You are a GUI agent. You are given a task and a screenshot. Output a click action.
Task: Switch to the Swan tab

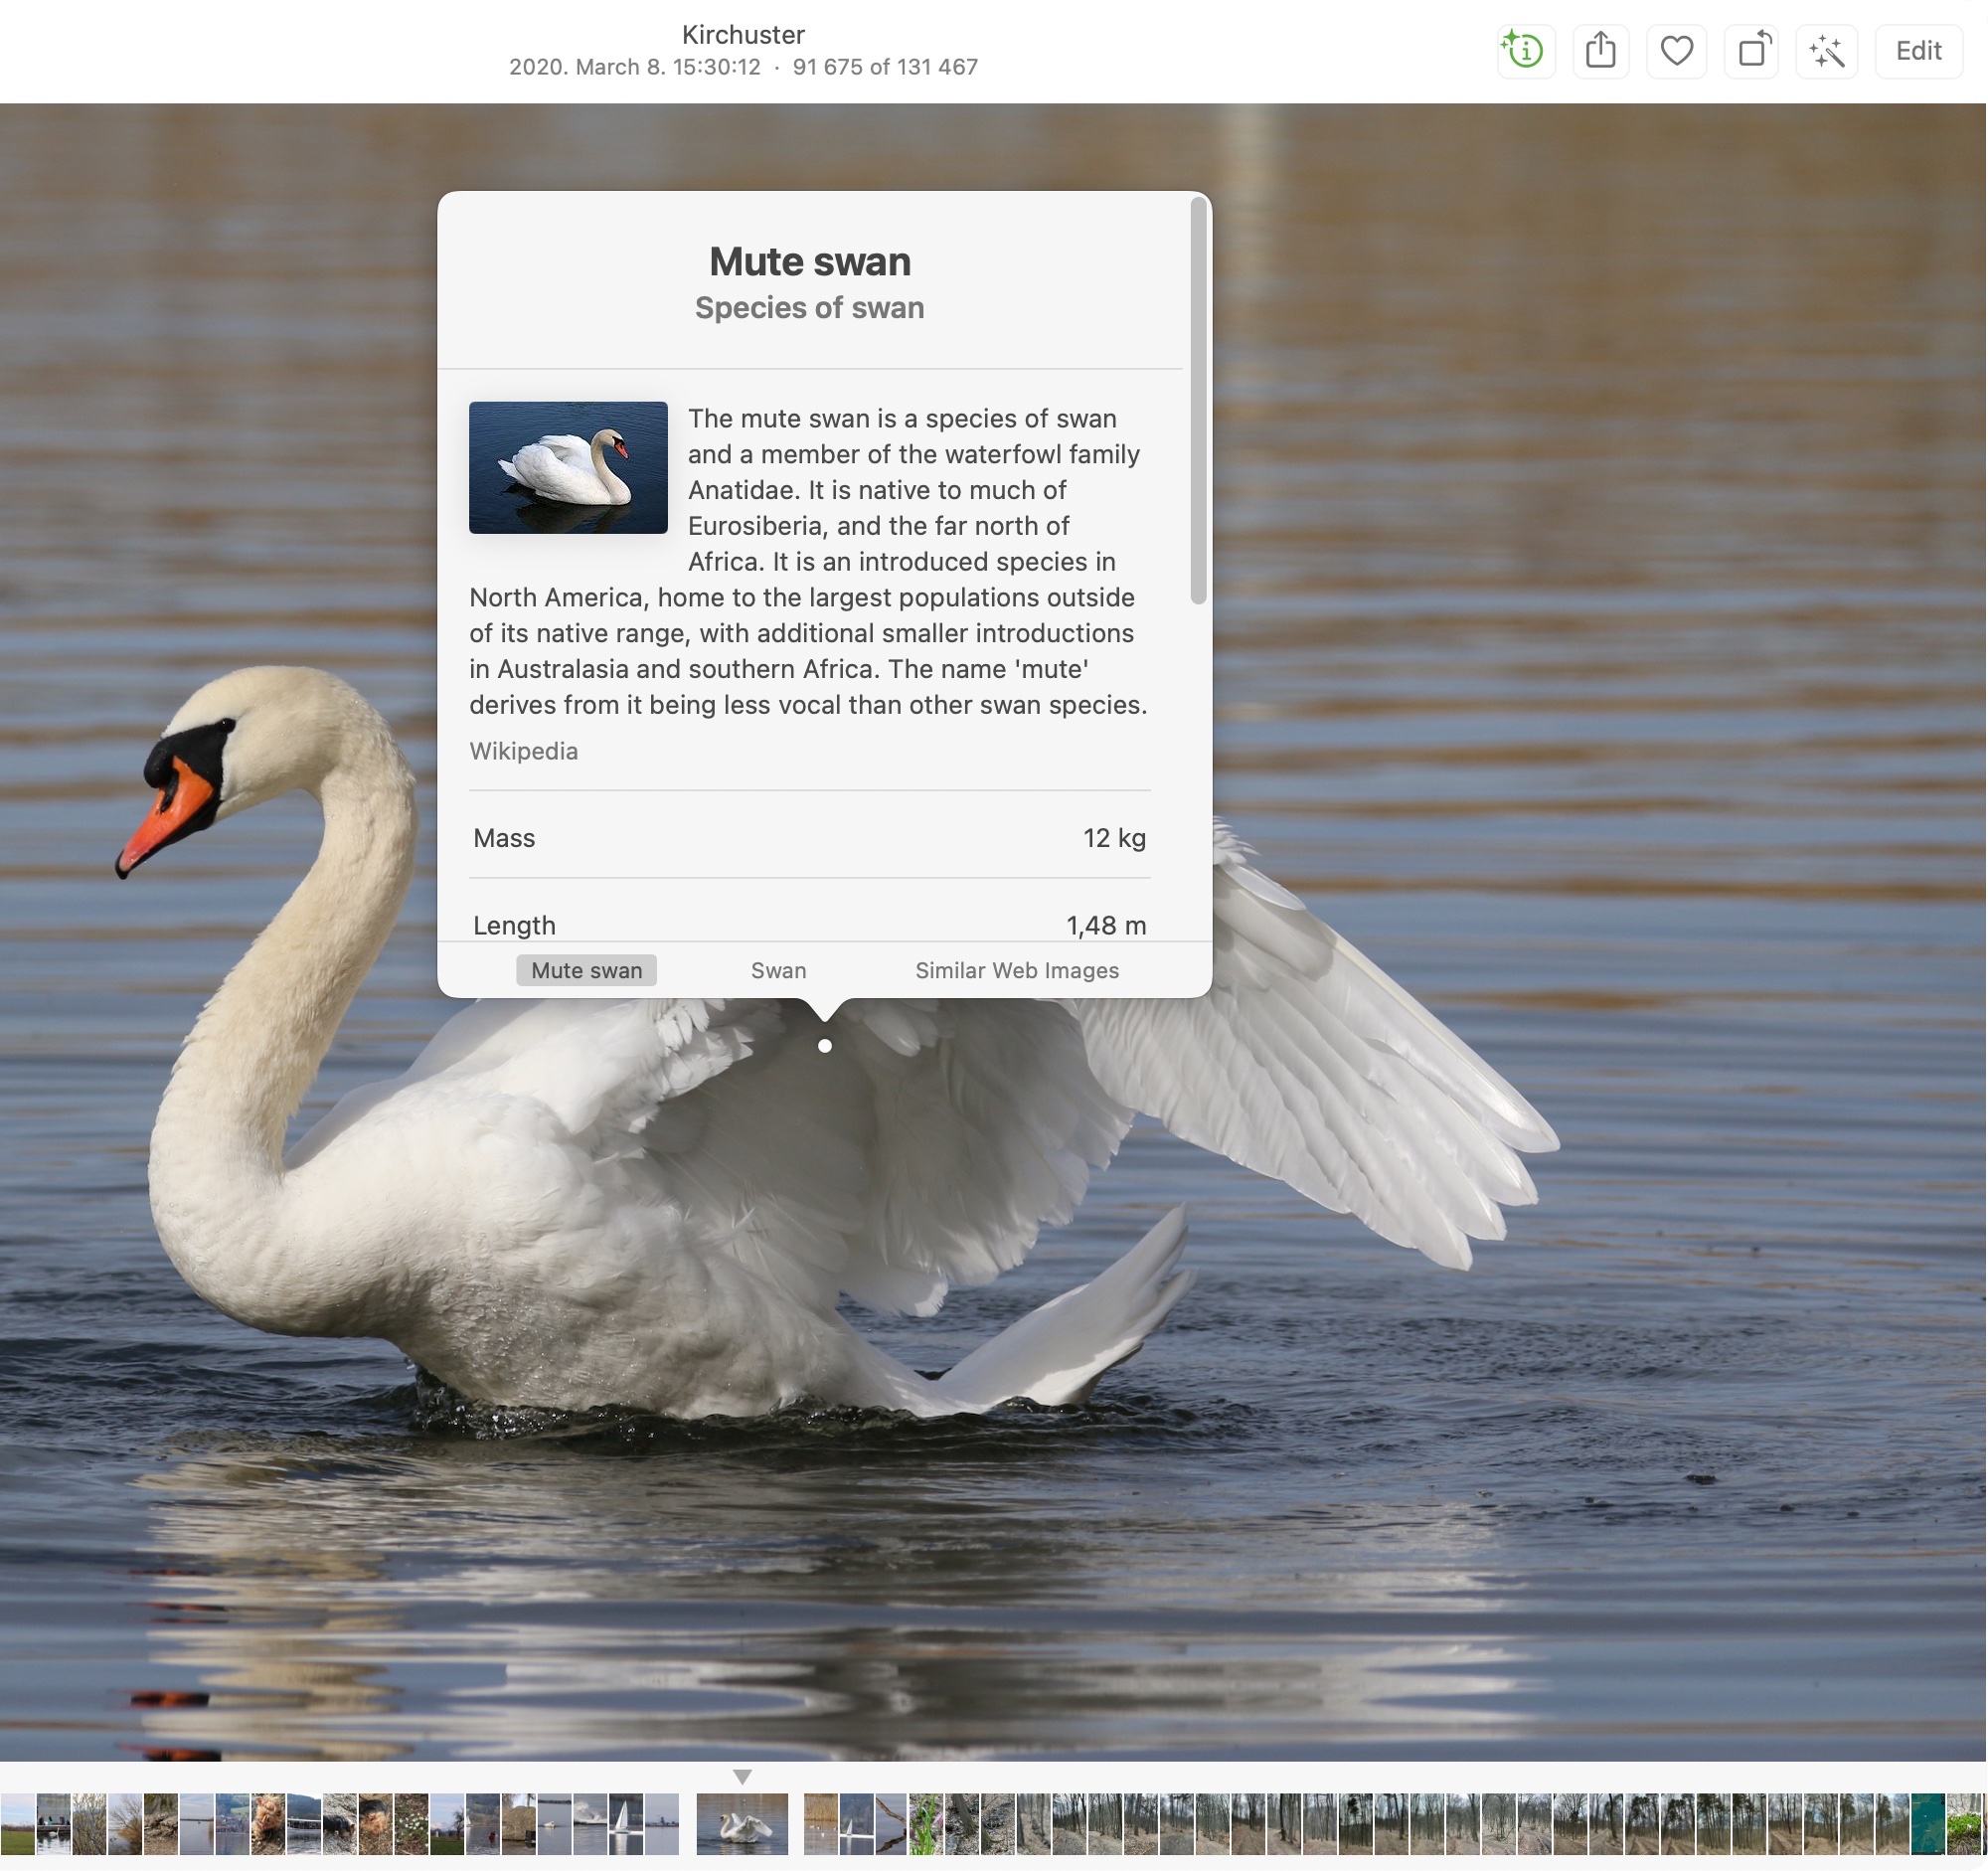(x=779, y=971)
